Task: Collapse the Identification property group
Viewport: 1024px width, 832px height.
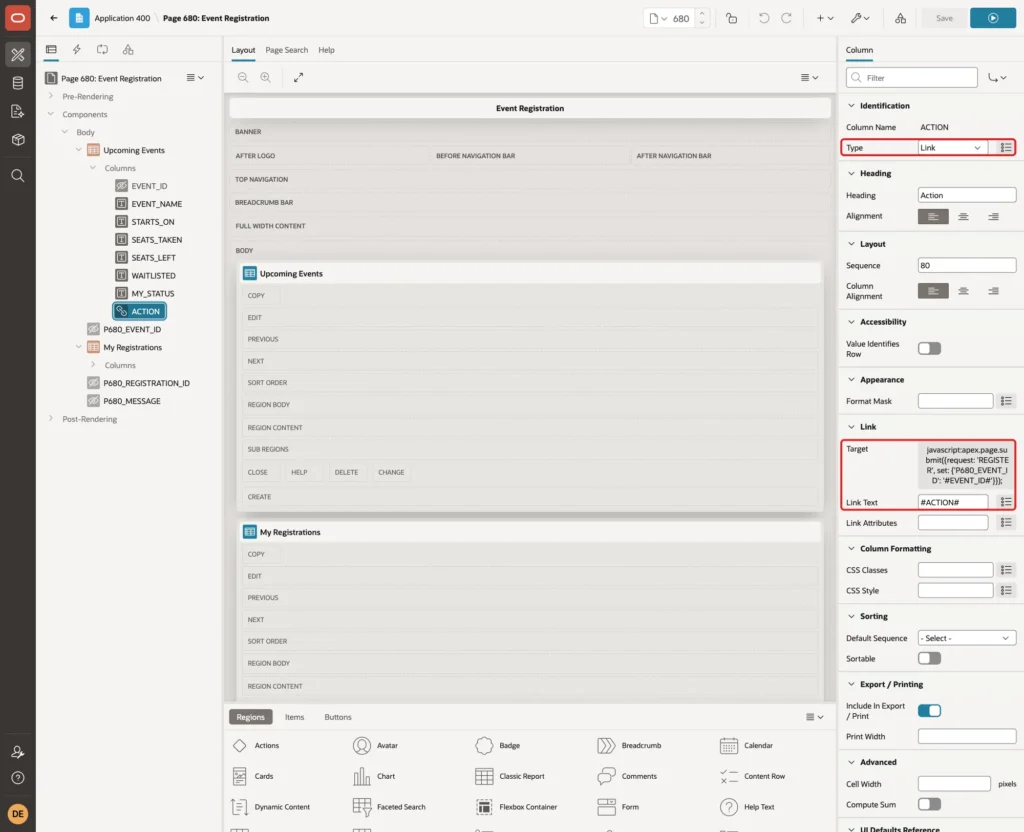Action: coord(851,106)
